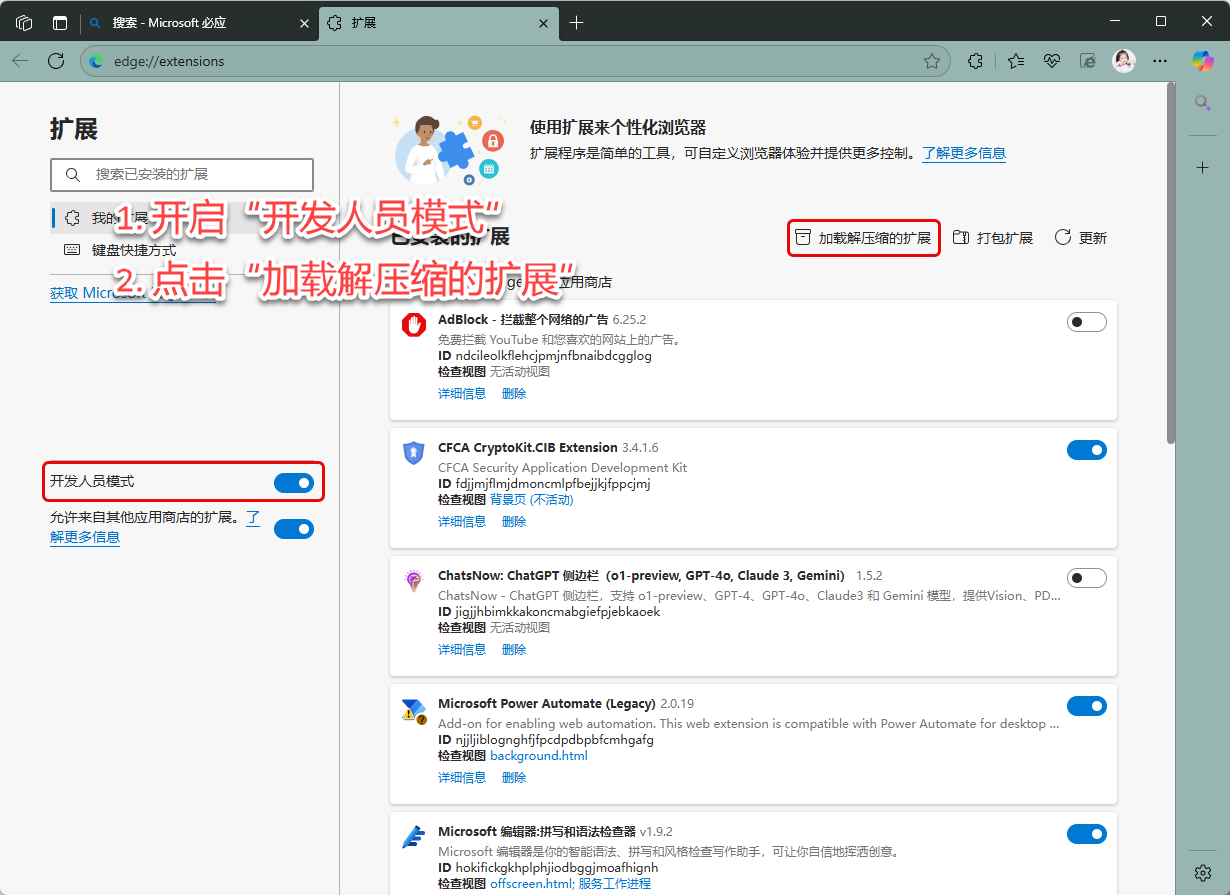1230x895 pixels.
Task: Disable the CFCA CryptoKit.CIB Extension toggle
Action: click(1087, 450)
